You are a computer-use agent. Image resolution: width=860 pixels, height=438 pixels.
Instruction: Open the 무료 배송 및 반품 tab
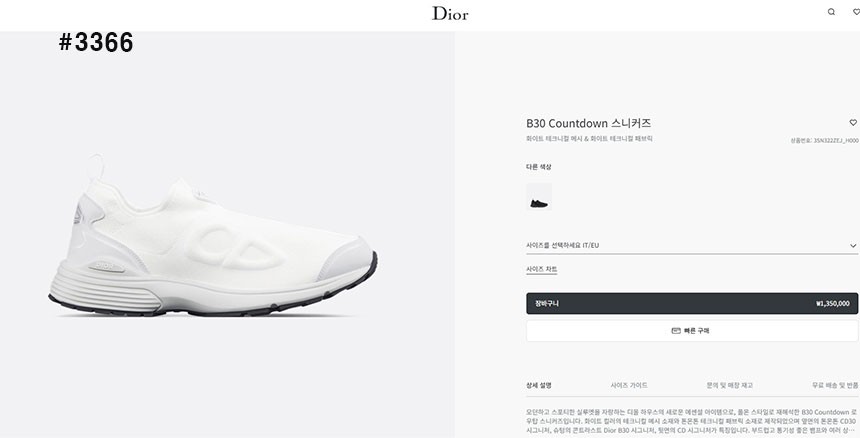[x=835, y=385]
